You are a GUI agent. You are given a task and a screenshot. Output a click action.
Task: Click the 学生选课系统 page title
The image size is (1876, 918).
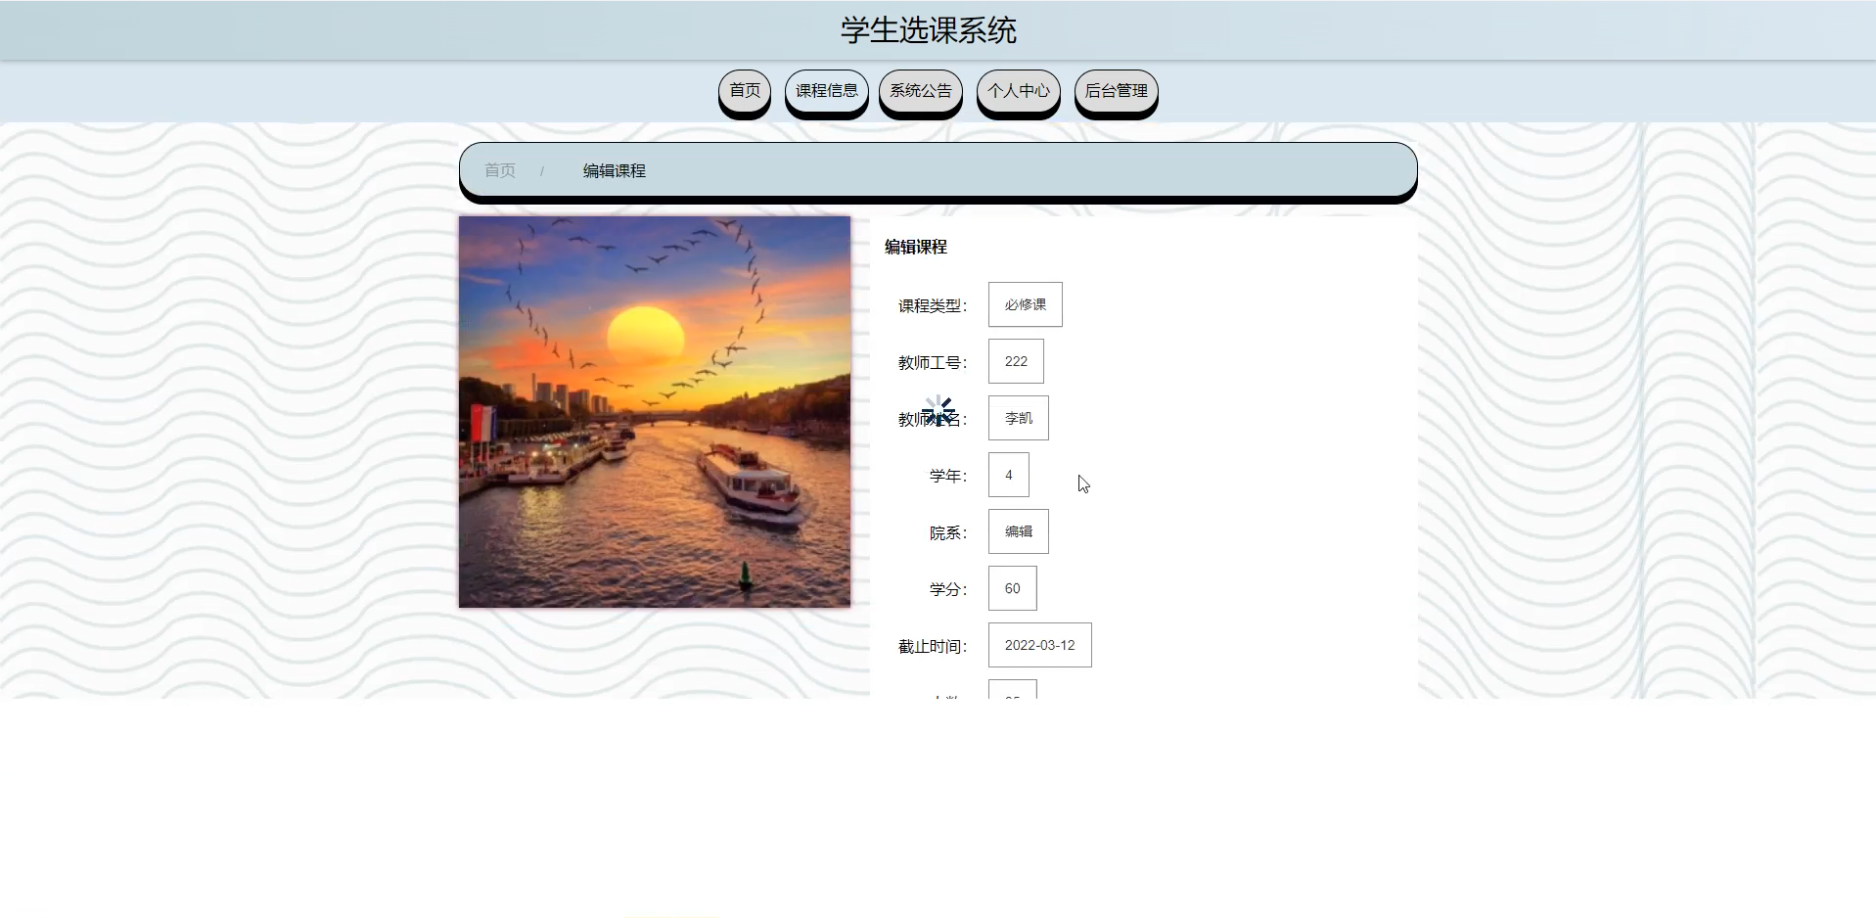928,30
